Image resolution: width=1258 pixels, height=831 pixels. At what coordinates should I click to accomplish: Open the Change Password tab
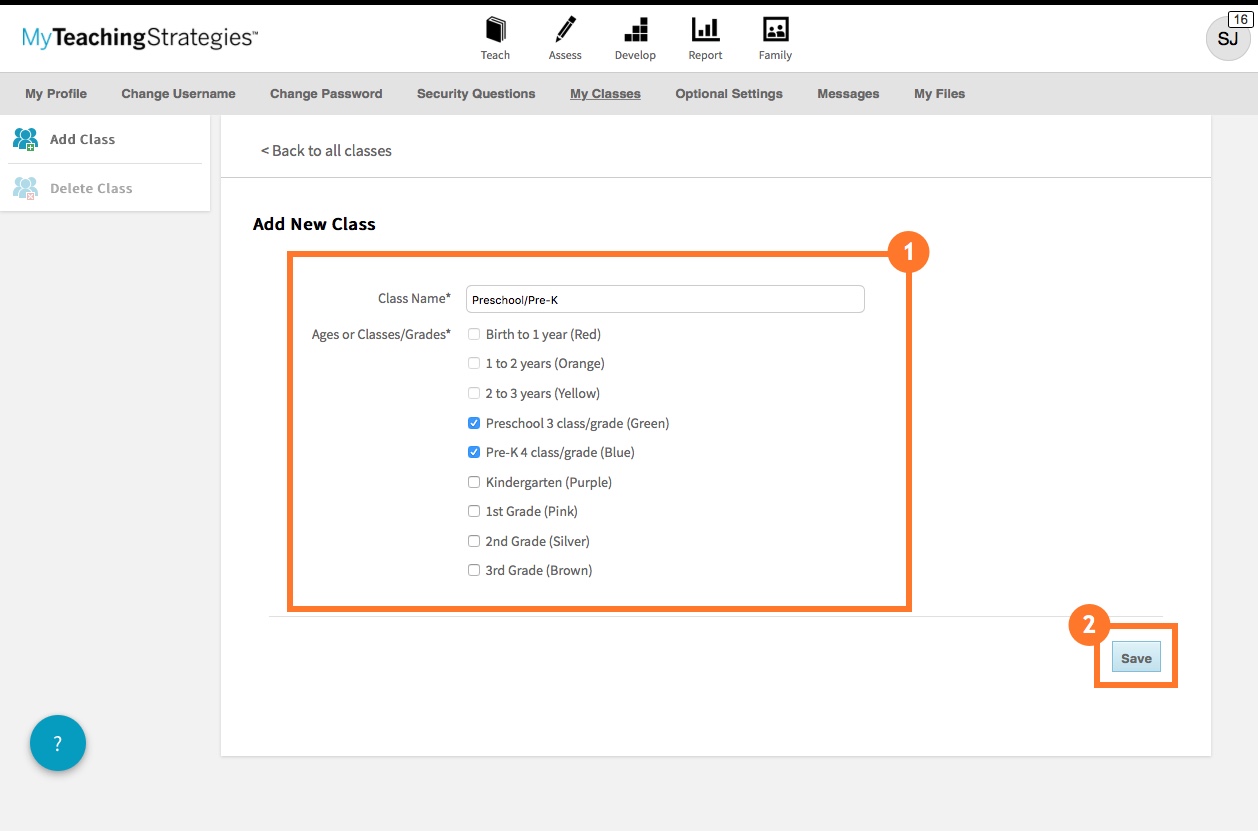pos(326,94)
